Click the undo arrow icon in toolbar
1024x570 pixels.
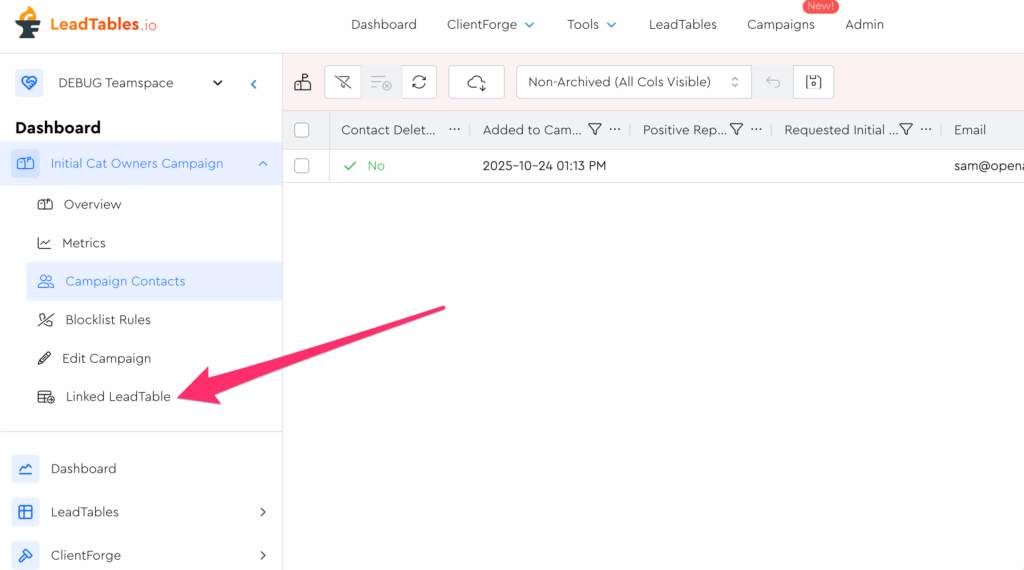pos(773,82)
